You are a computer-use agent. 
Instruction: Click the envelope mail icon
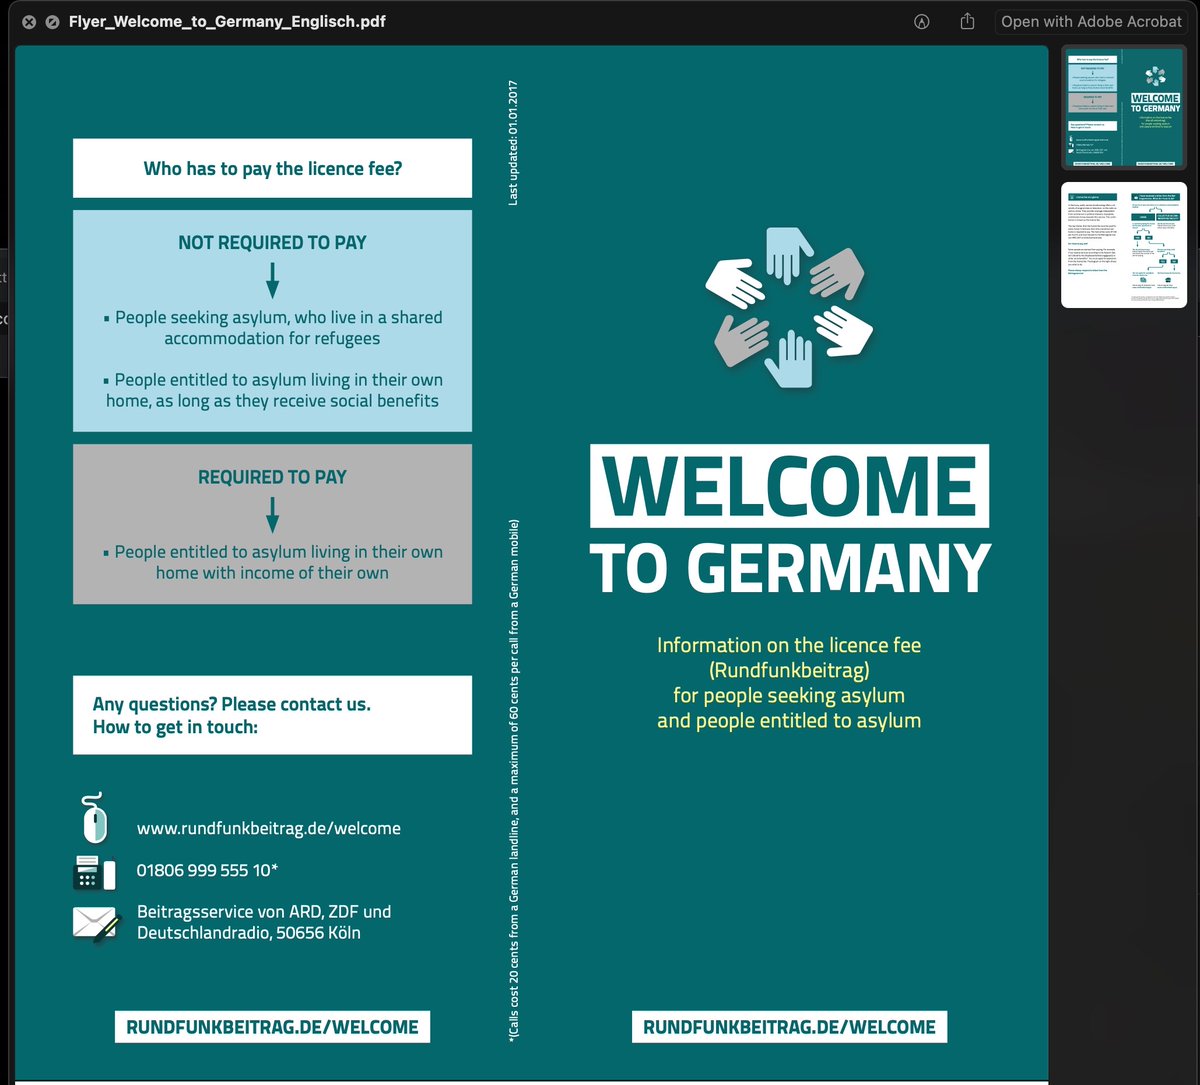tap(96, 924)
